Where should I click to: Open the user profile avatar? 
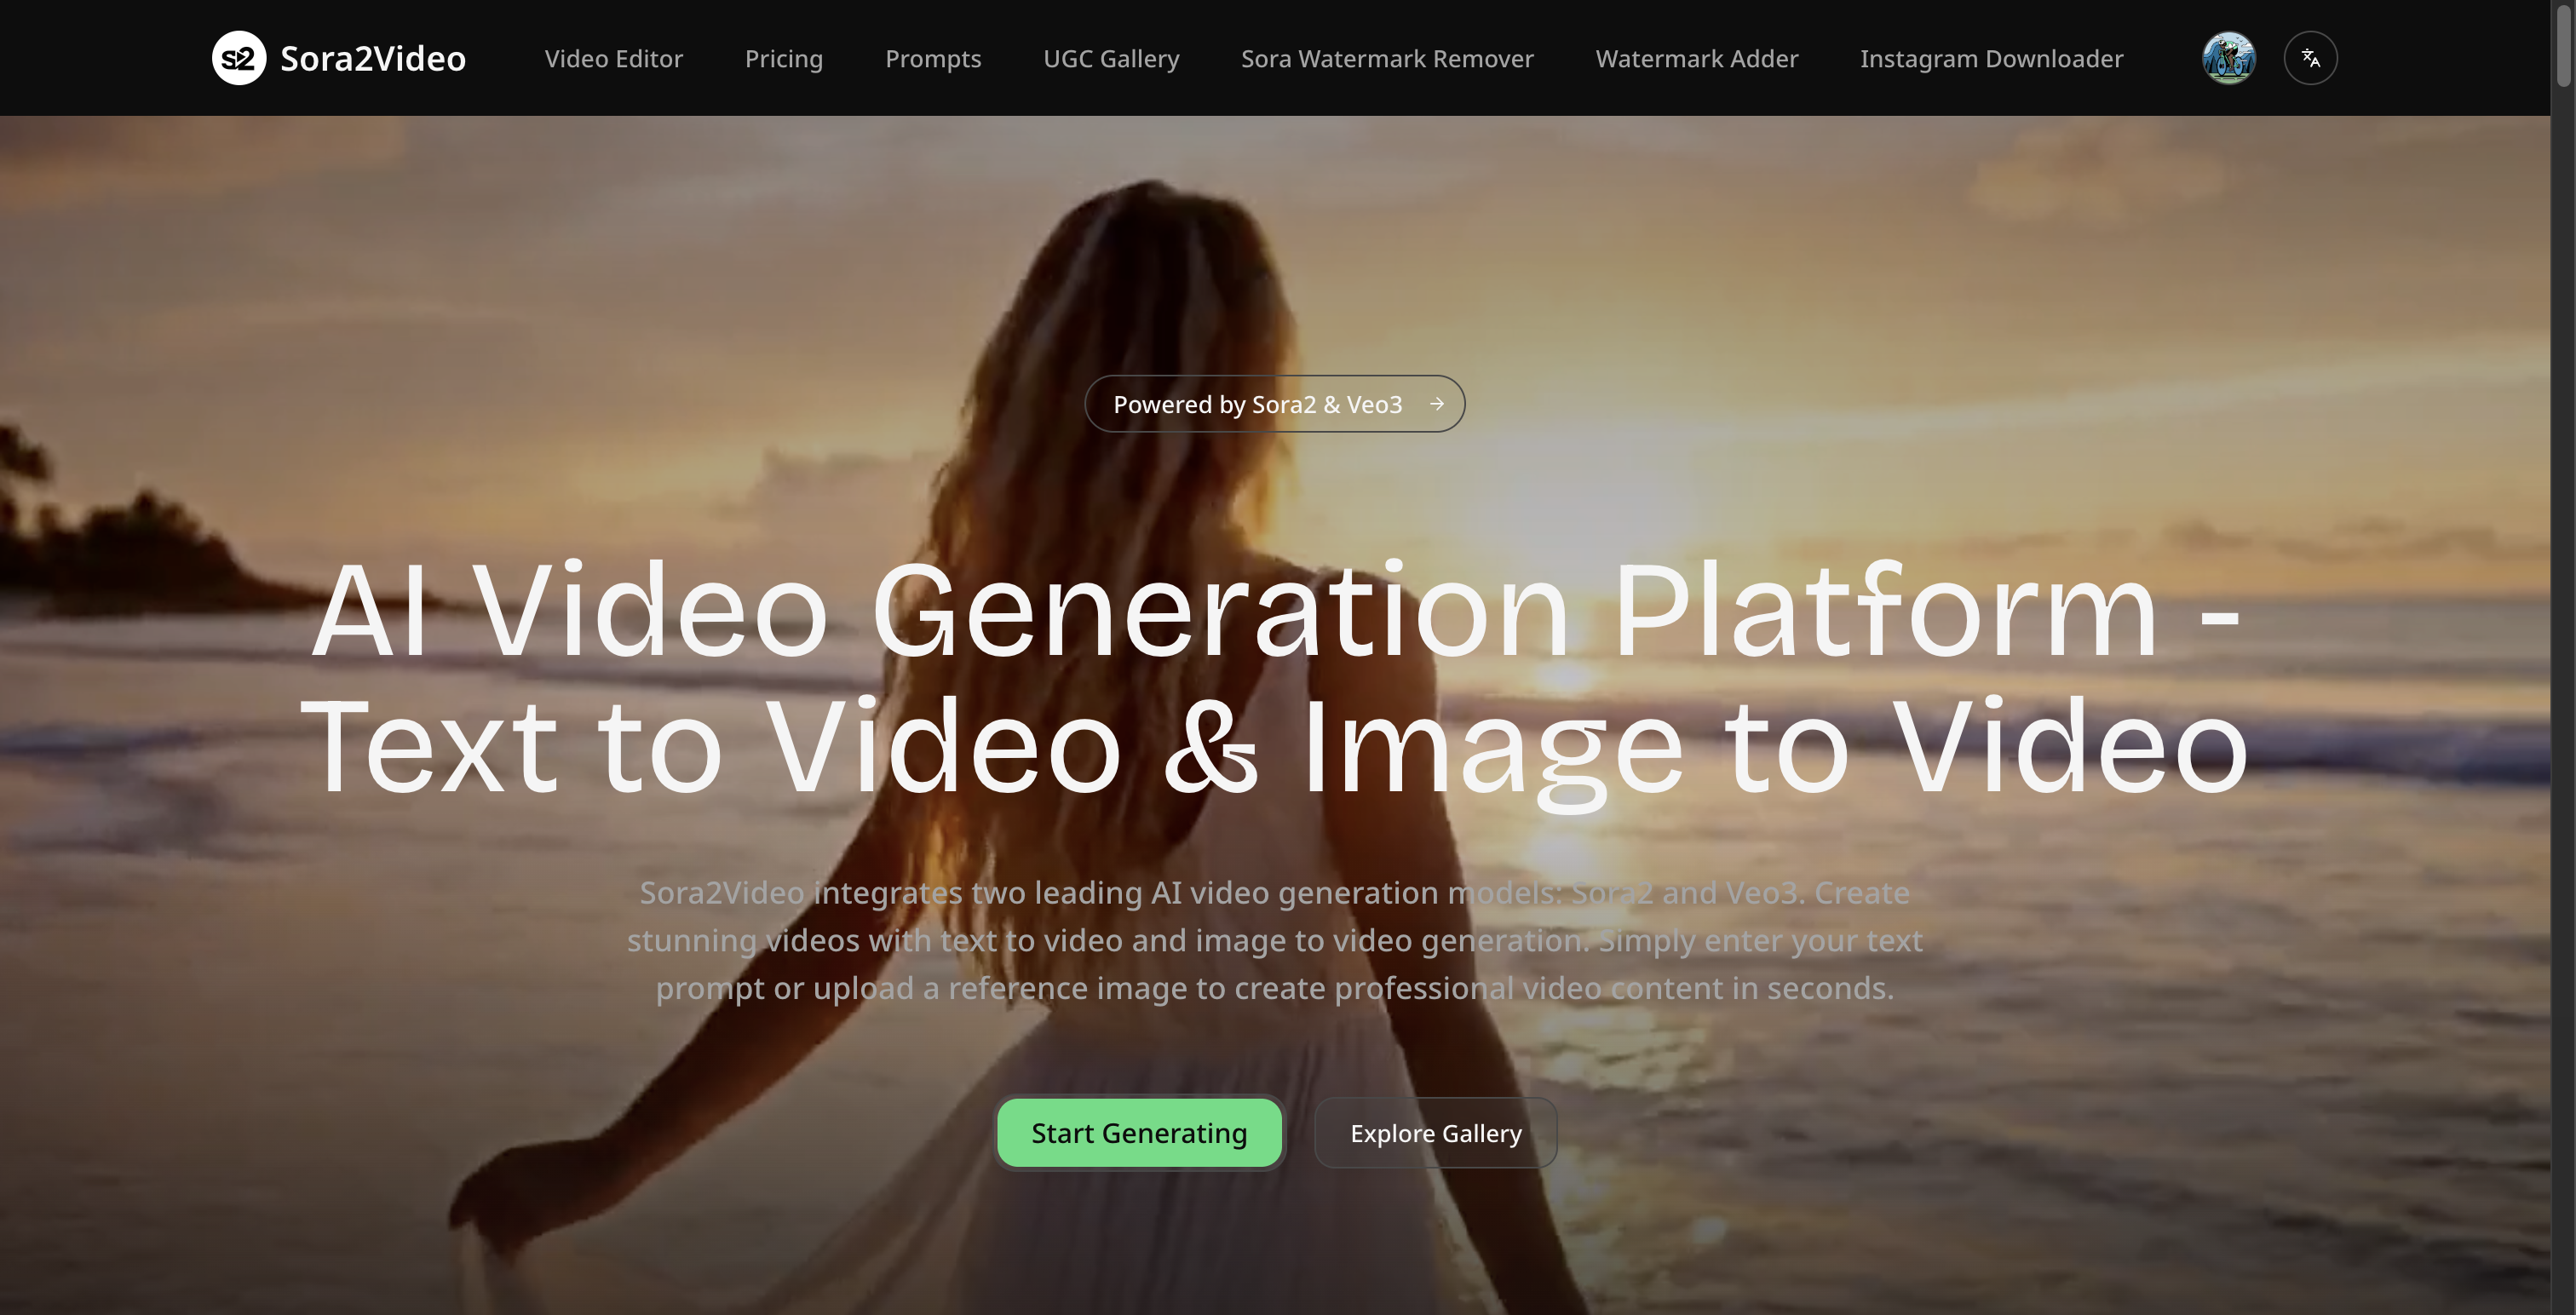click(x=2228, y=58)
